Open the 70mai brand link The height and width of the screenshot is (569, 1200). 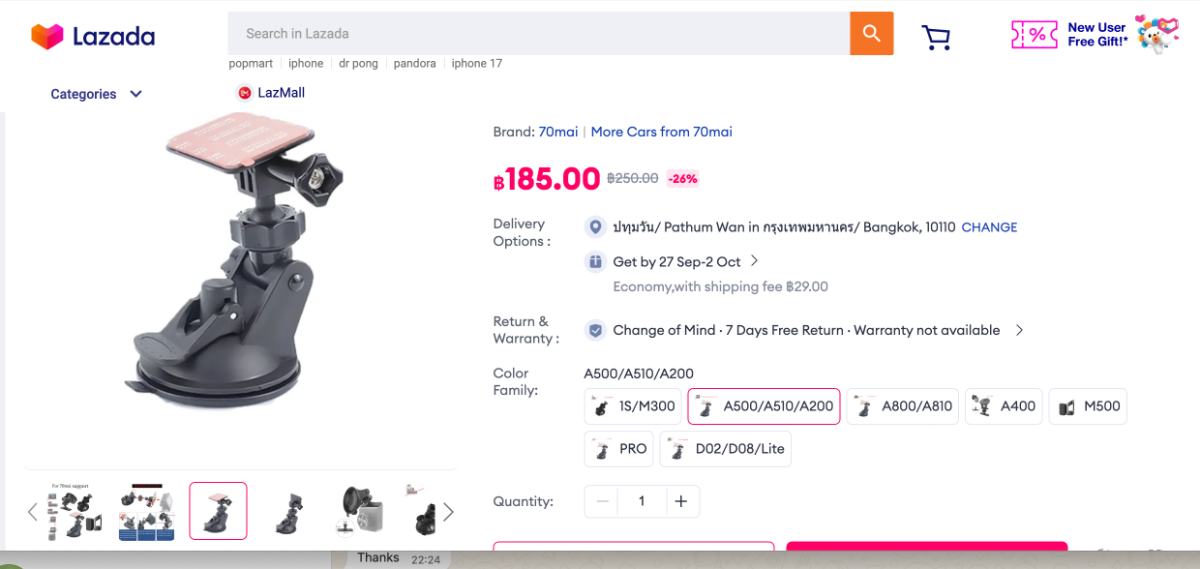[x=558, y=132]
